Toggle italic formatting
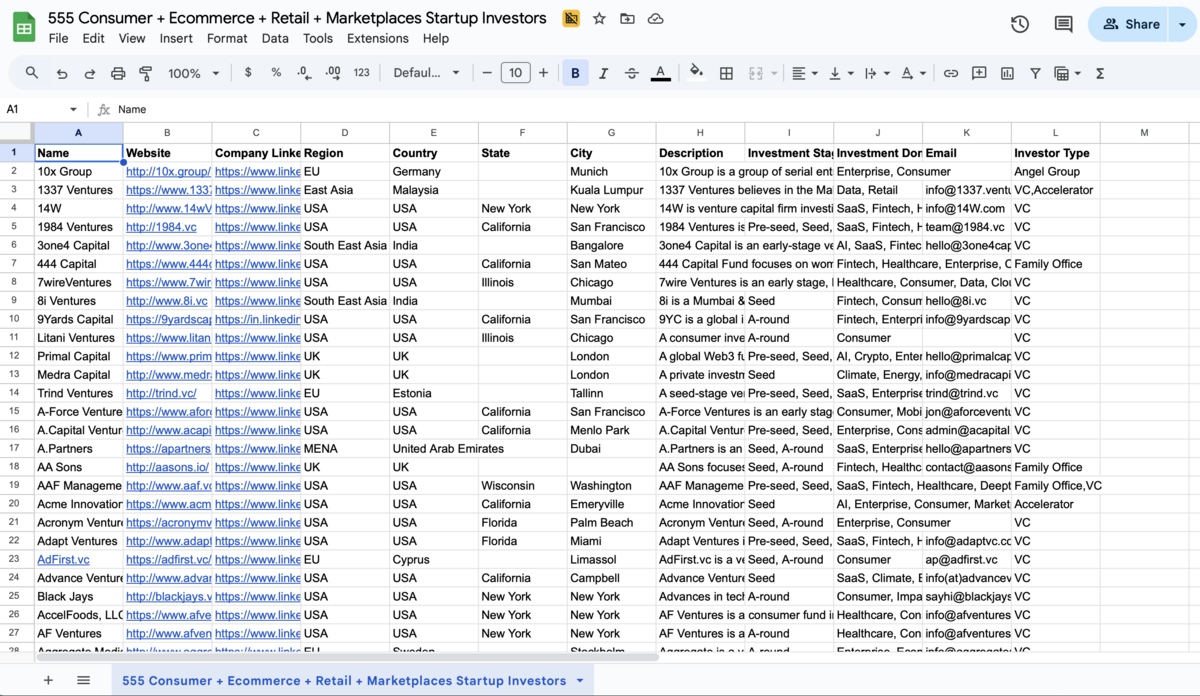This screenshot has width=1200, height=696. (603, 72)
